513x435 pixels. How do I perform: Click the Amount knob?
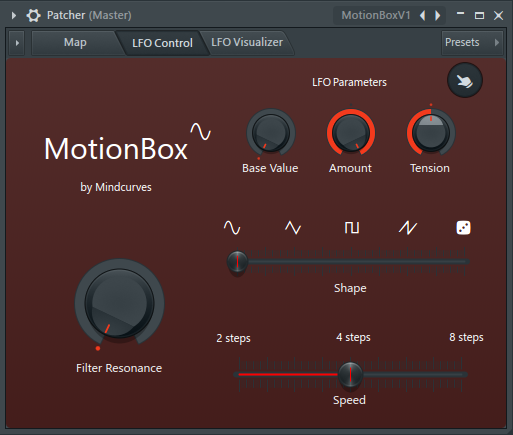pyautogui.click(x=351, y=133)
